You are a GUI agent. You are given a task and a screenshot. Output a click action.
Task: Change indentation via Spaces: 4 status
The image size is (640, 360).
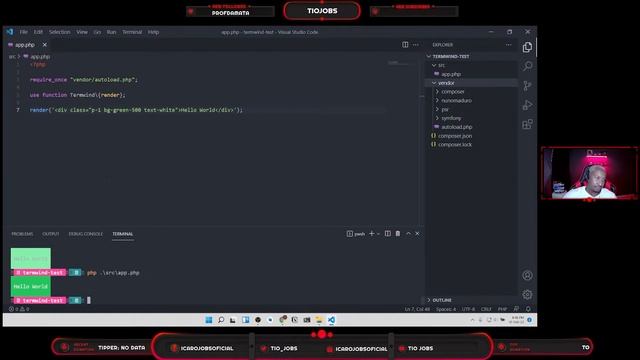446,309
